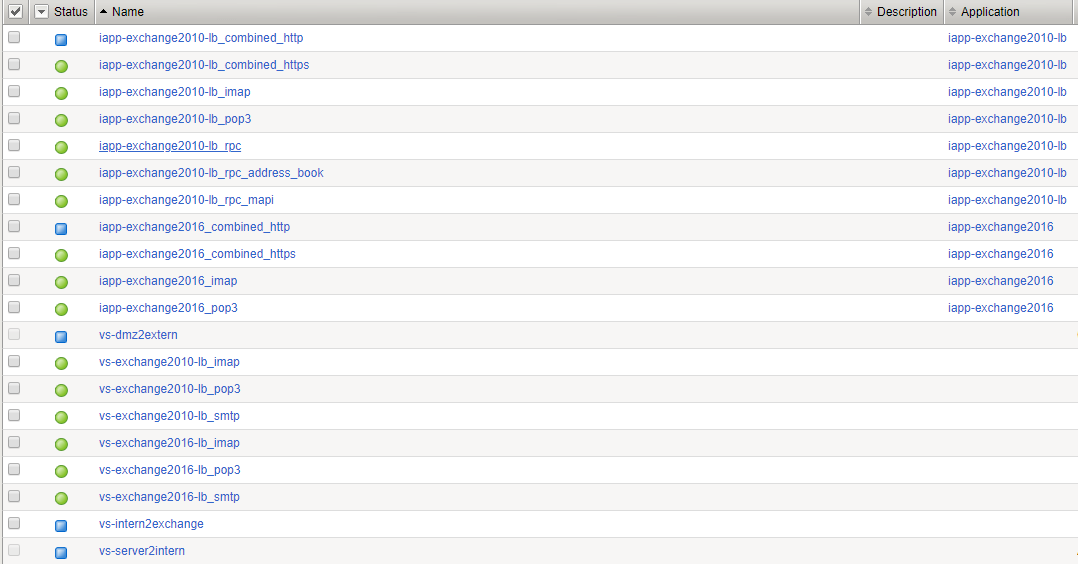Open the status filter dropdown arrow

(41, 12)
